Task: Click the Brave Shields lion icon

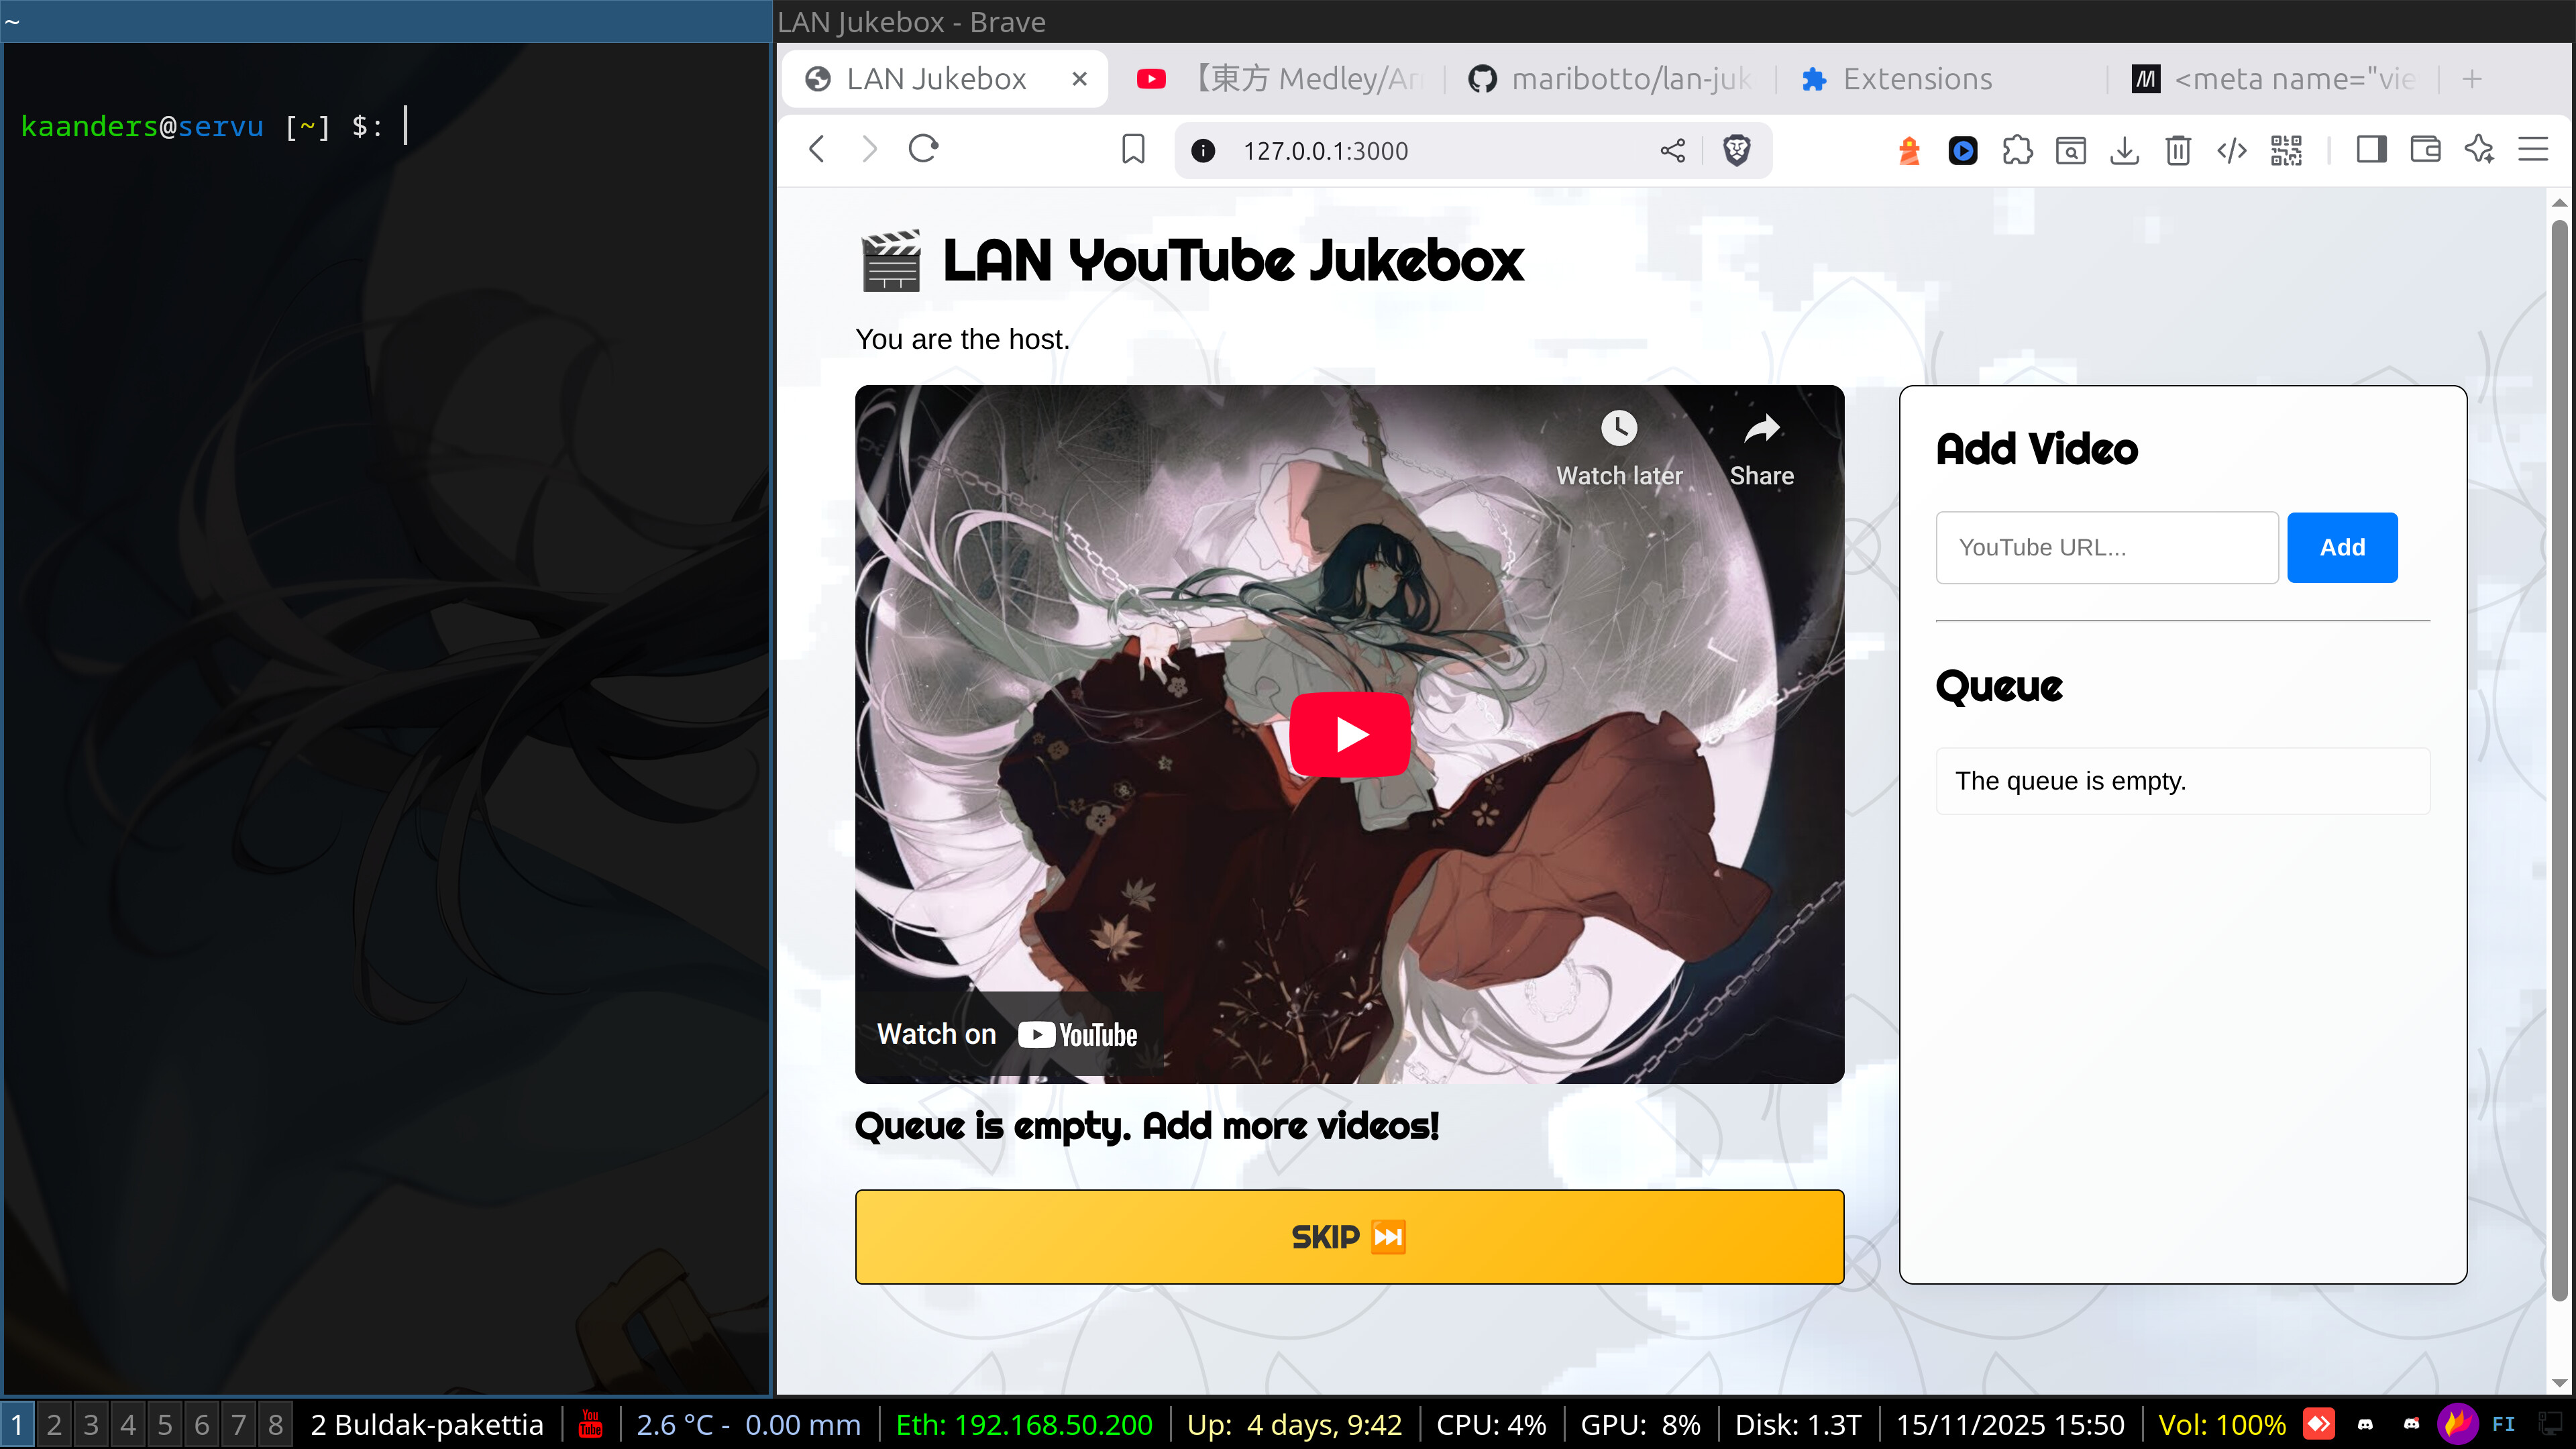Action: tap(1736, 150)
